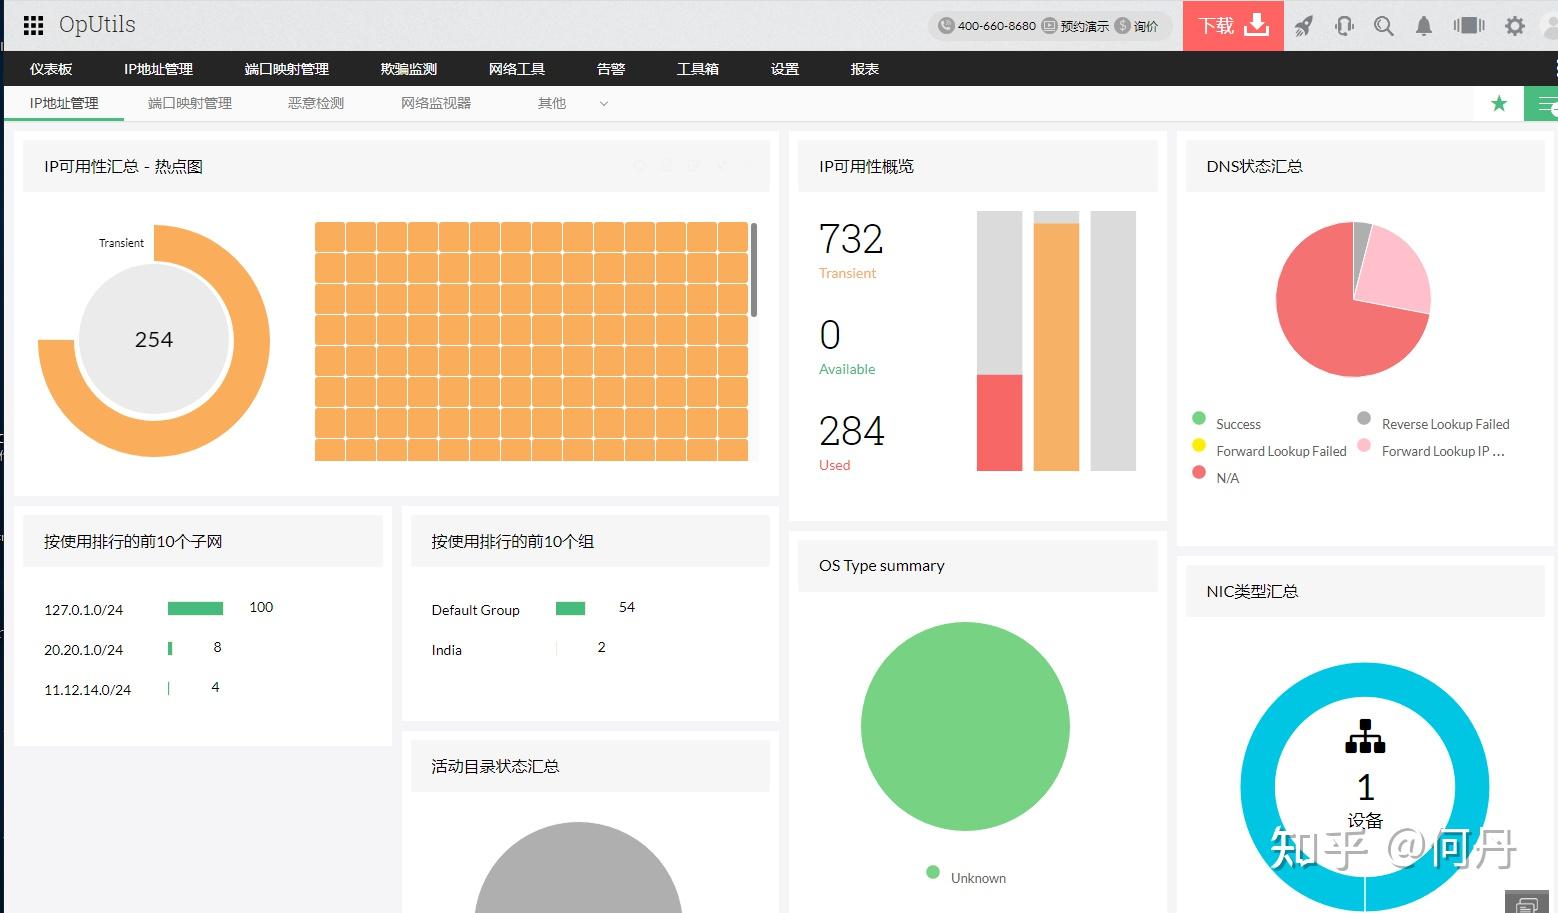Click the red Used bar in availability chart
Image resolution: width=1558 pixels, height=913 pixels.
(x=999, y=422)
